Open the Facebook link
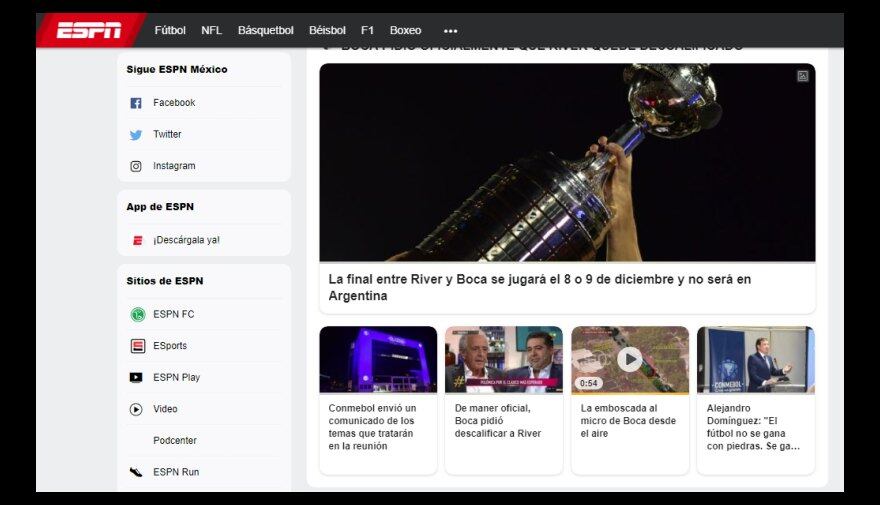Image resolution: width=880 pixels, height=505 pixels. tap(174, 103)
